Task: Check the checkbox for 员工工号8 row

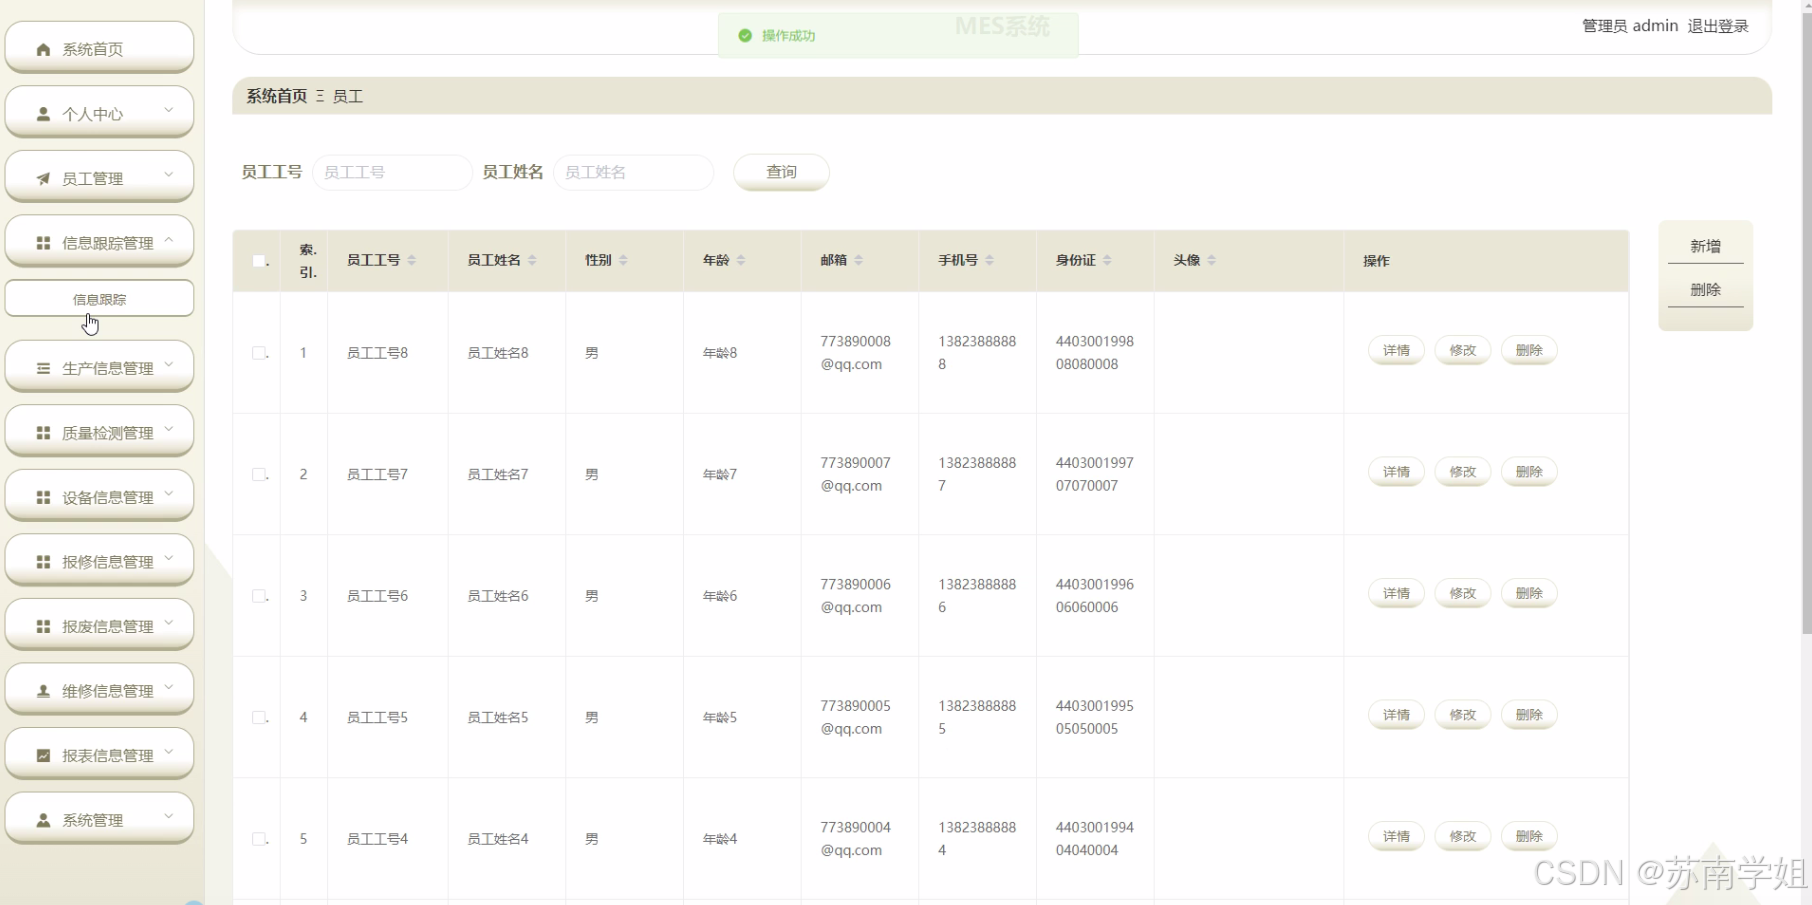Action: pyautogui.click(x=258, y=352)
